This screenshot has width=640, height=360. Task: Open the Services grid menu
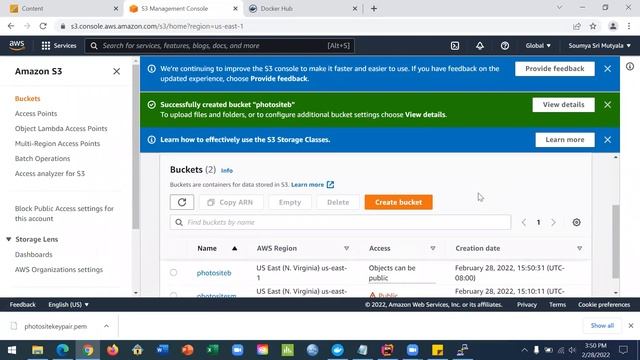pyautogui.click(x=59, y=46)
